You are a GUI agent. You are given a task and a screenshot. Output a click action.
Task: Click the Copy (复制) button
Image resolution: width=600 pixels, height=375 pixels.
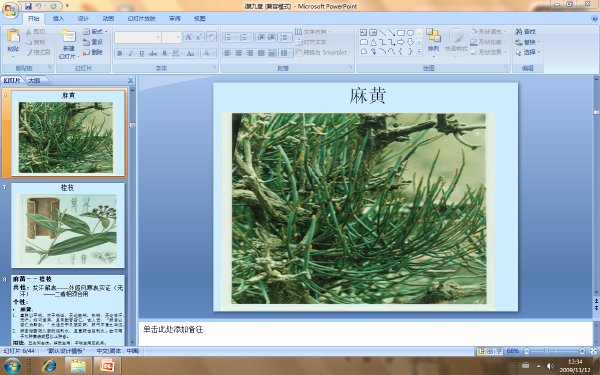[36, 42]
